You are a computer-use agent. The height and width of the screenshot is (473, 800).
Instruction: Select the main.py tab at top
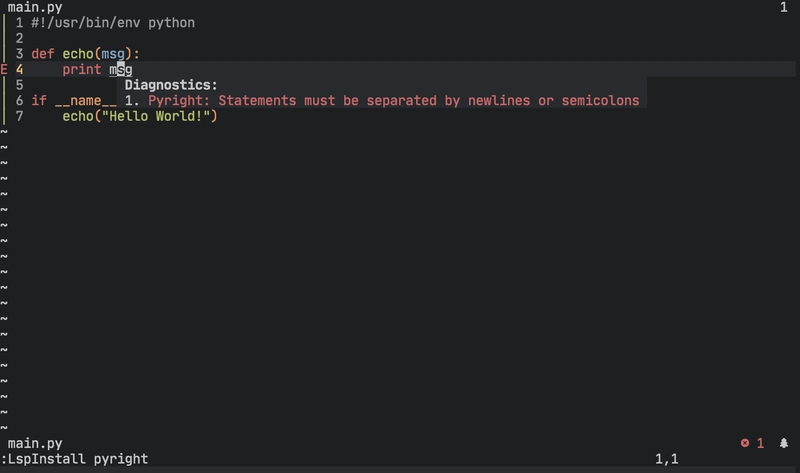(35, 7)
